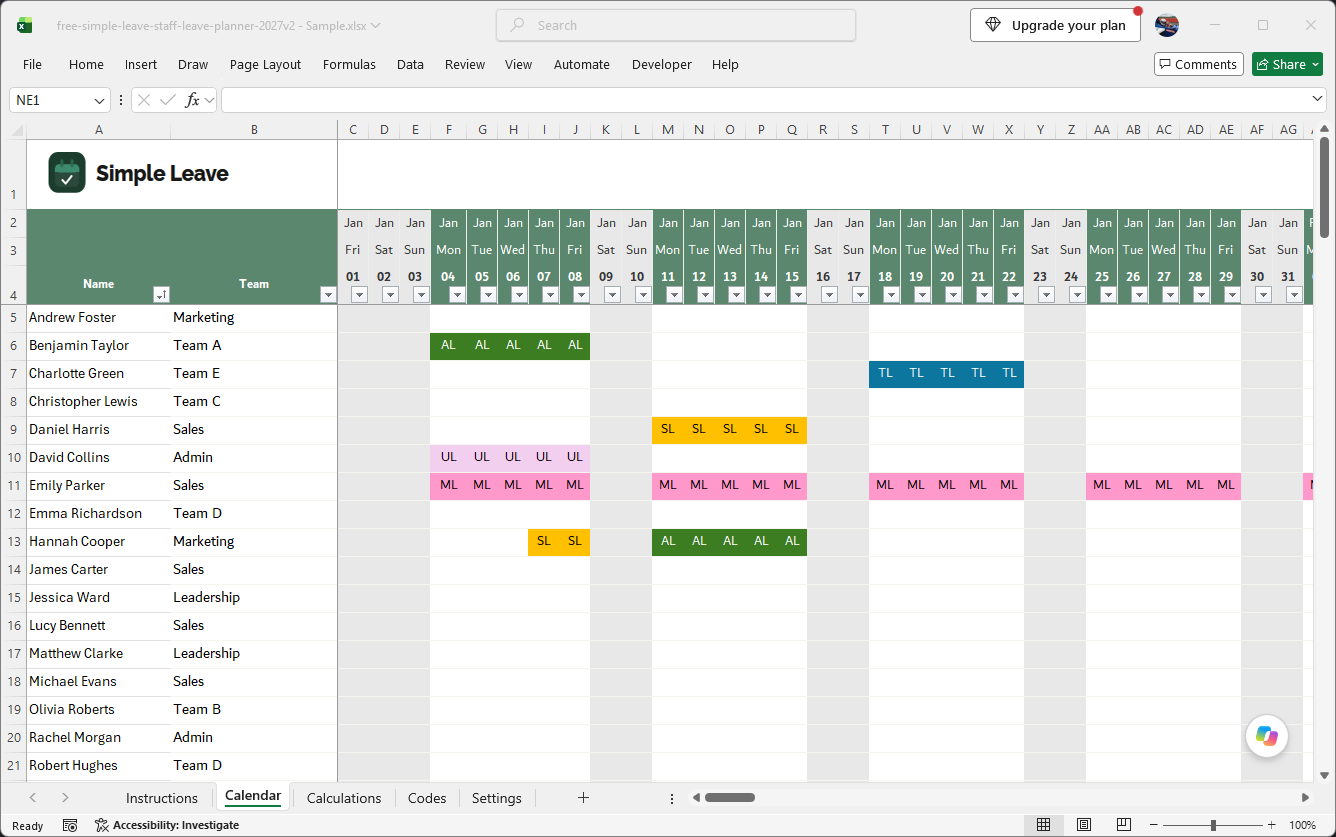Viewport: 1336px width, 837px height.
Task: Open the Formulas ribbon tab
Action: point(349,64)
